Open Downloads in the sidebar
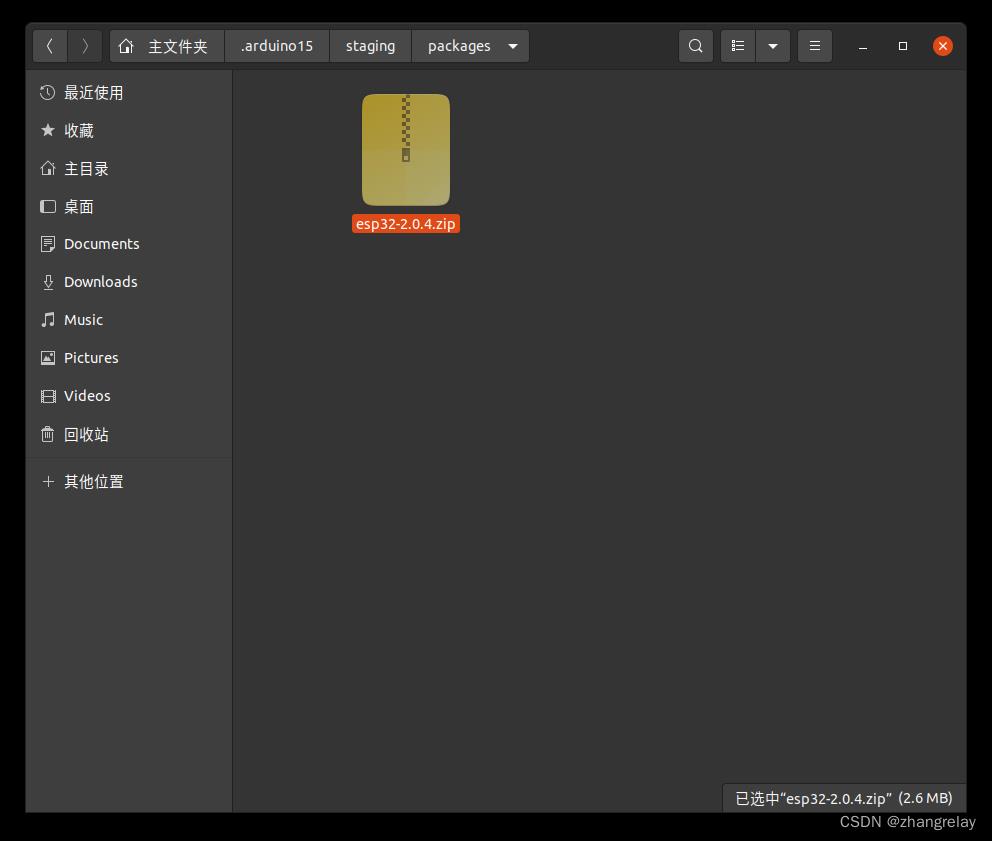The image size is (992, 841). click(x=129, y=282)
